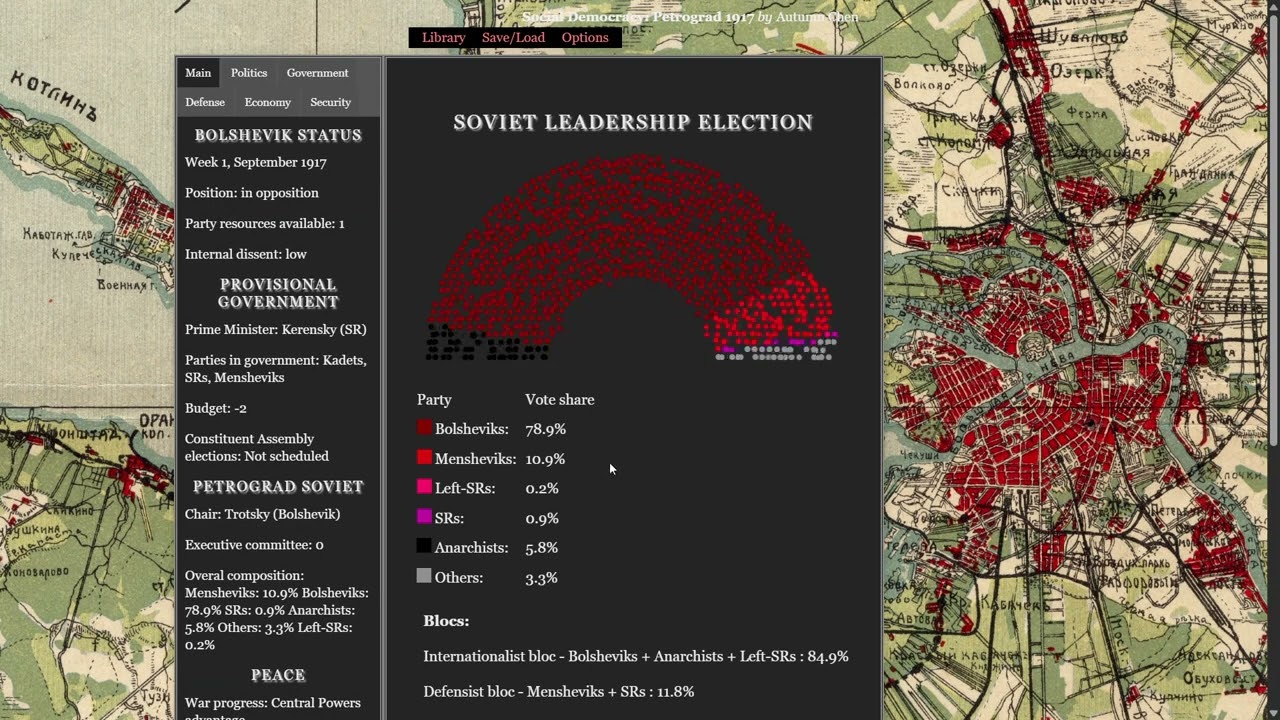Click Executive committee: 0 line
The height and width of the screenshot is (720, 1280).
pyautogui.click(x=254, y=545)
